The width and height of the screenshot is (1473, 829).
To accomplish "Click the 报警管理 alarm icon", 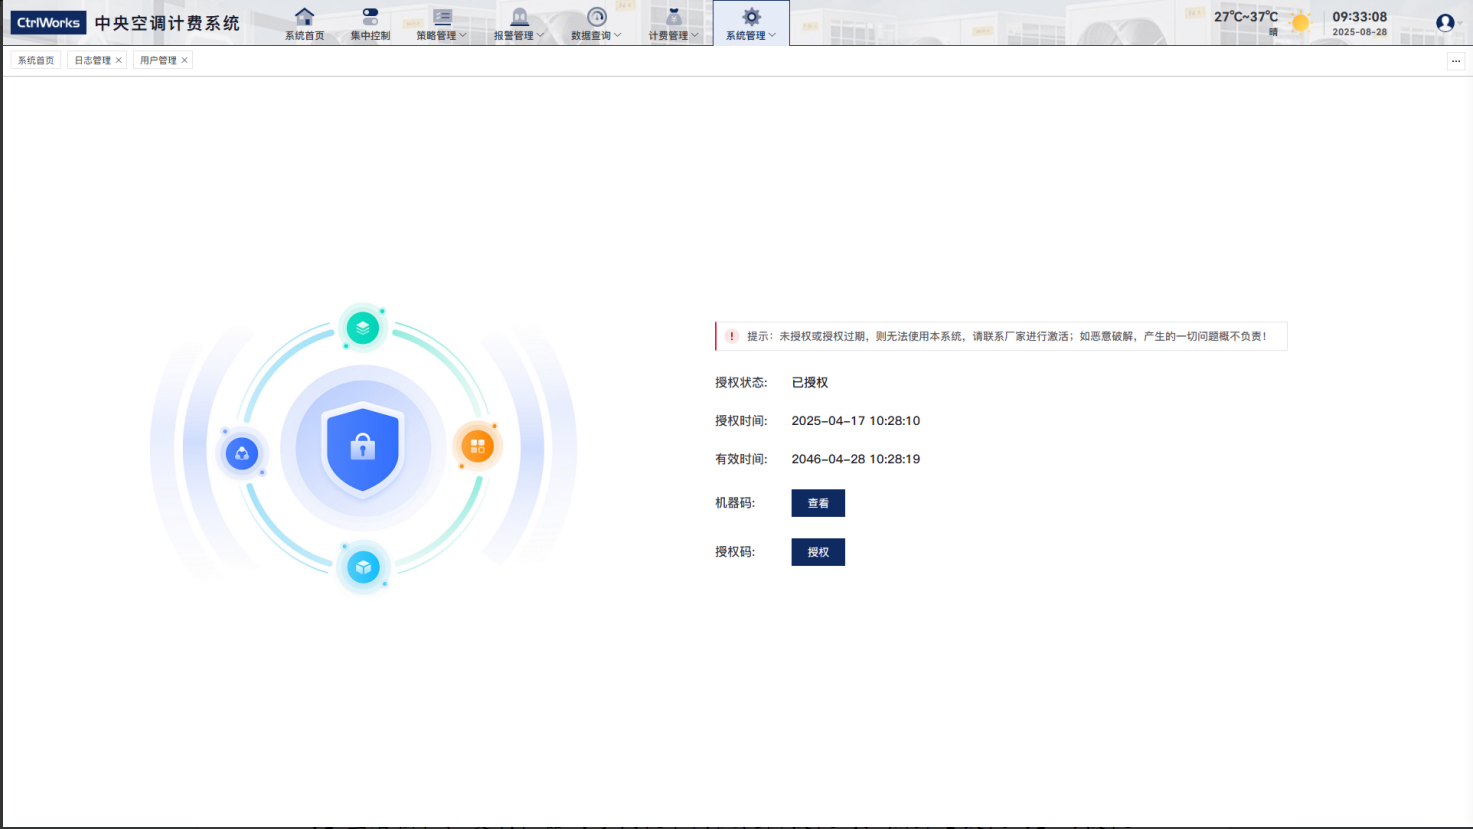I will pyautogui.click(x=519, y=17).
